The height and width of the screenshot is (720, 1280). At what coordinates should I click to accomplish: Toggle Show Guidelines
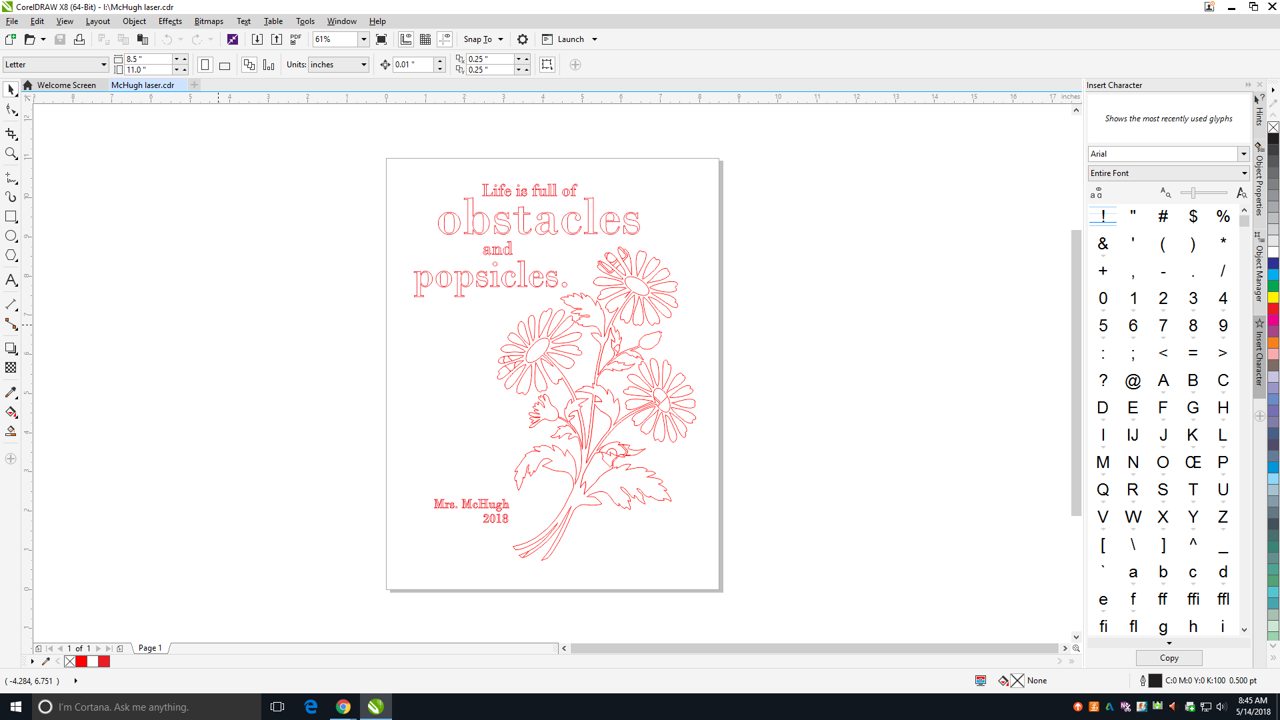(444, 39)
